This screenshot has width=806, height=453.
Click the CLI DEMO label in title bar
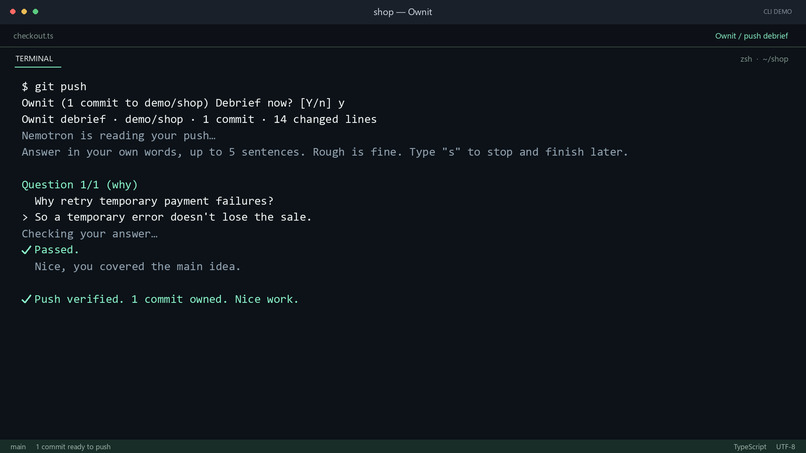(x=777, y=12)
